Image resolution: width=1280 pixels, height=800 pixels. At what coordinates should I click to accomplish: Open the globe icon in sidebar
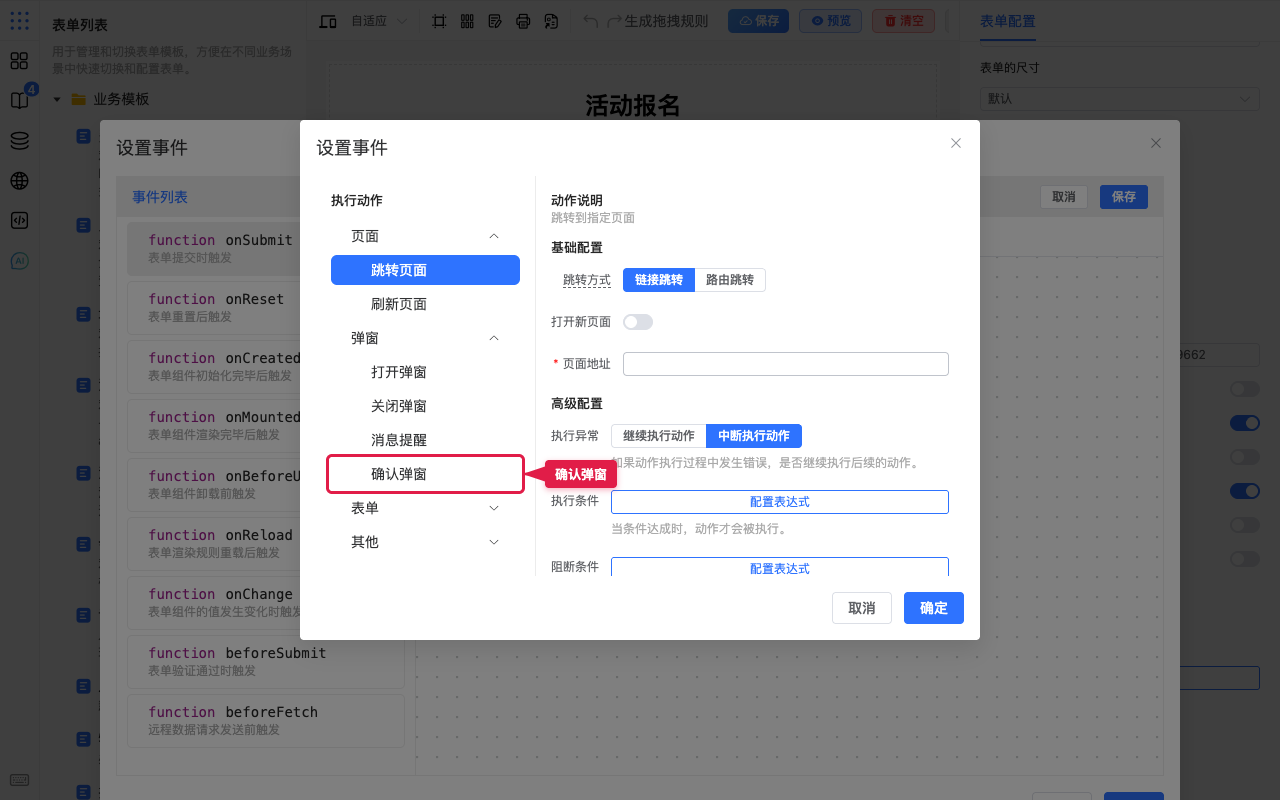[19, 181]
